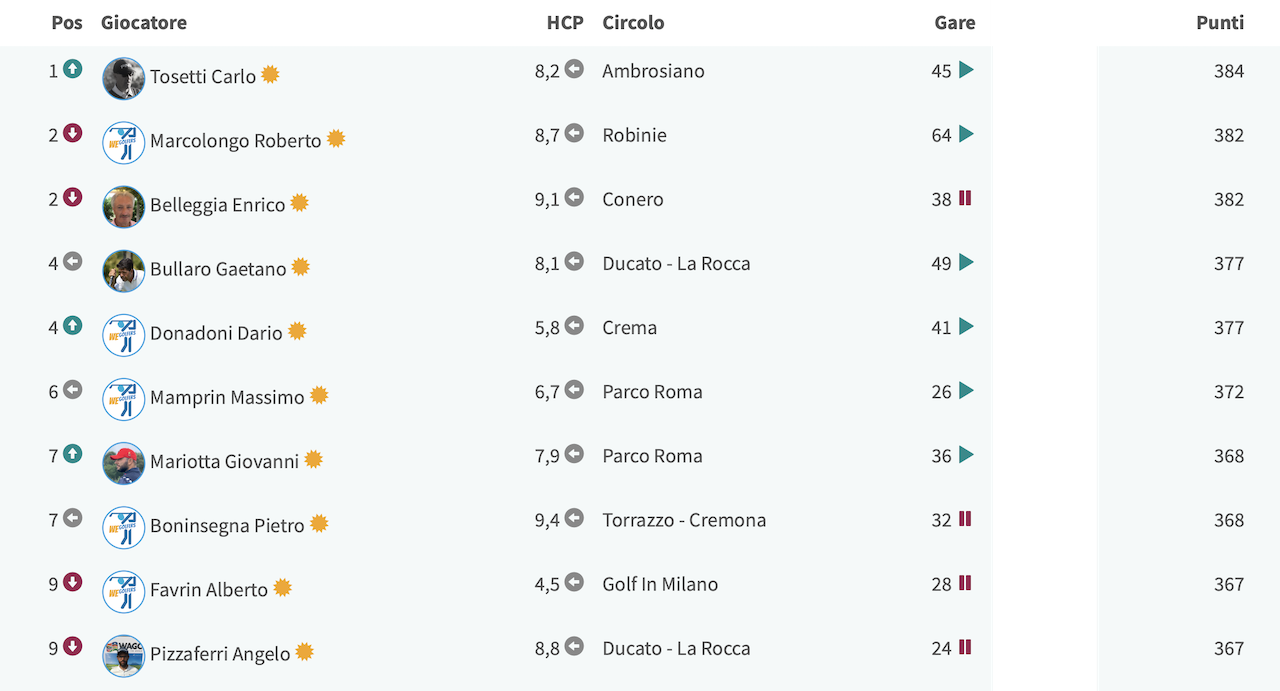Click the up-arrow trend icon beside Tosetti Carlo
This screenshot has height=691, width=1280.
click(72, 69)
